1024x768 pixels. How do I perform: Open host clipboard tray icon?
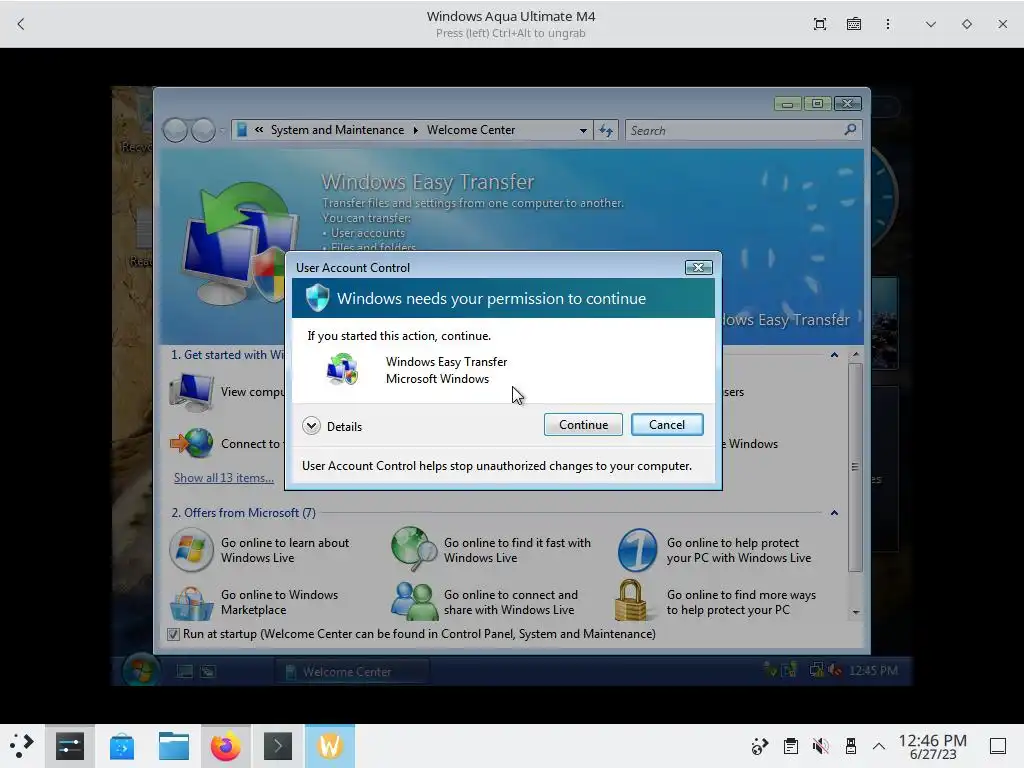(x=791, y=746)
